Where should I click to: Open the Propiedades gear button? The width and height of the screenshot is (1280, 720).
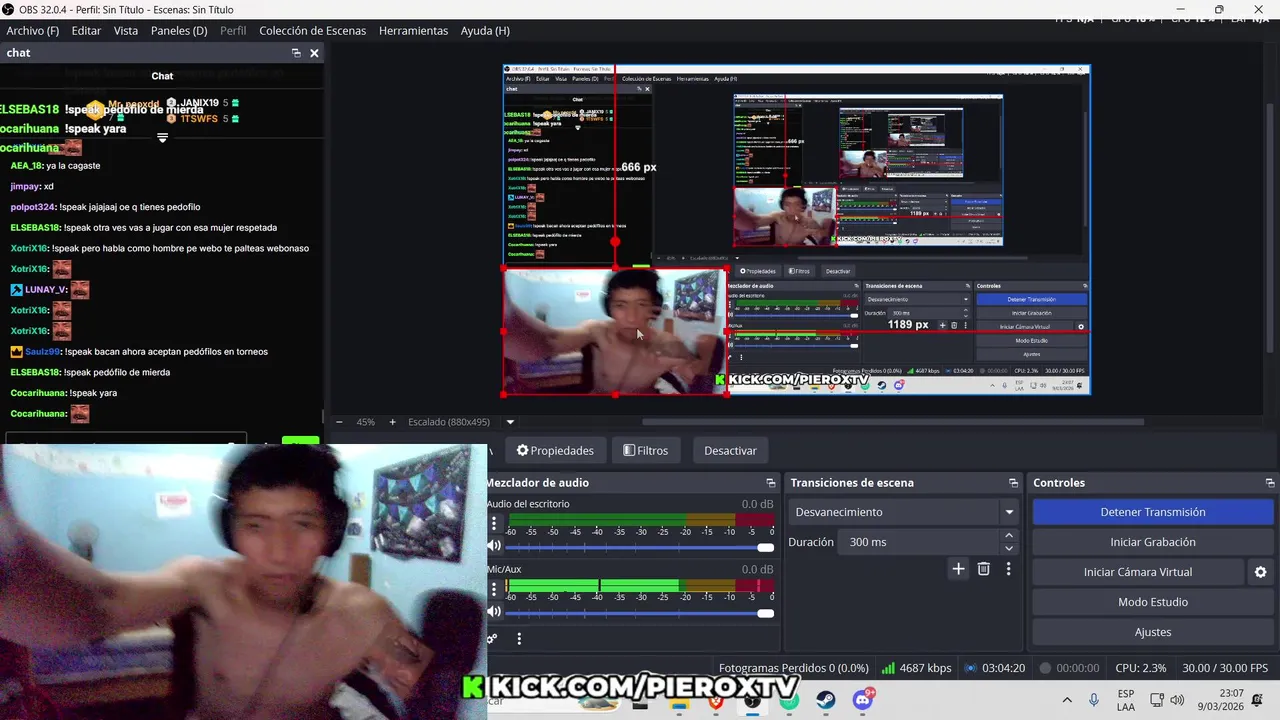click(555, 450)
